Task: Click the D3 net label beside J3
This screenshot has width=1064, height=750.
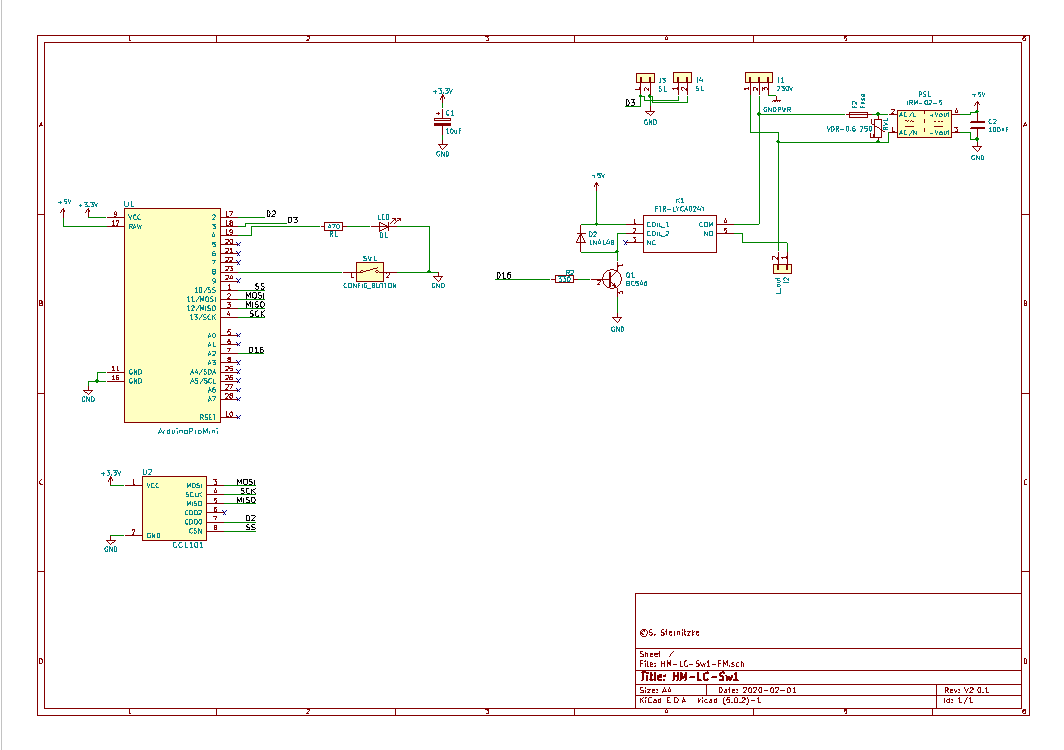Action: coord(630,102)
